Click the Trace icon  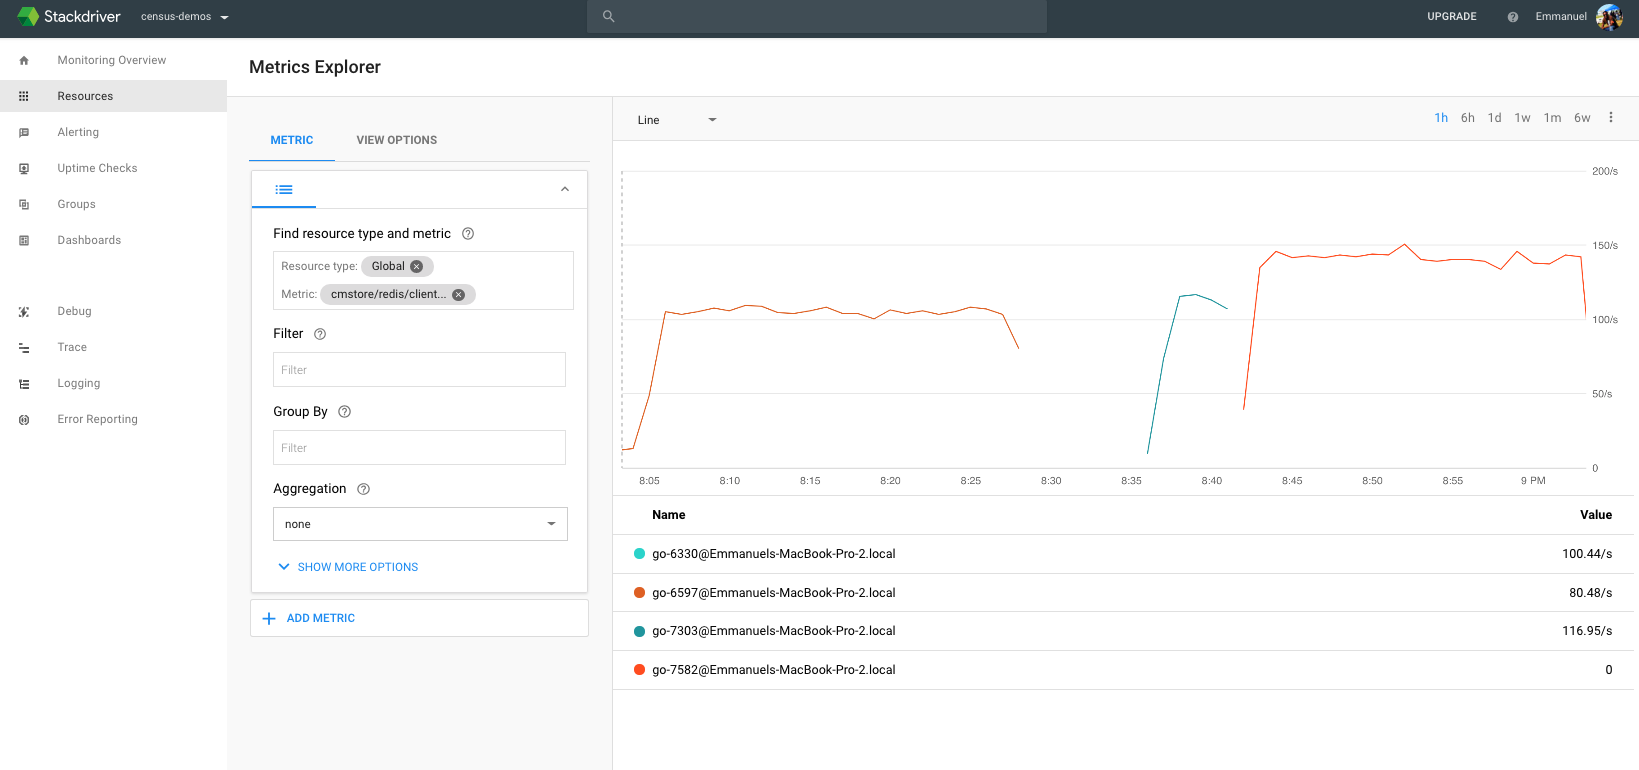(x=24, y=347)
